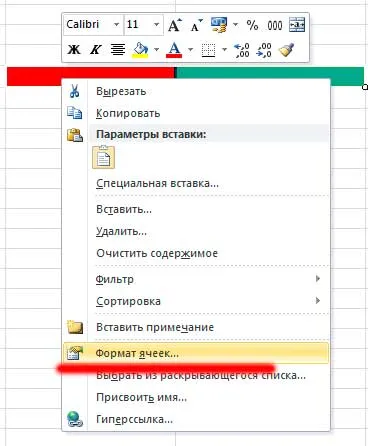Apply percent style format
Image resolution: width=368 pixels, height=446 pixels.
click(252, 25)
